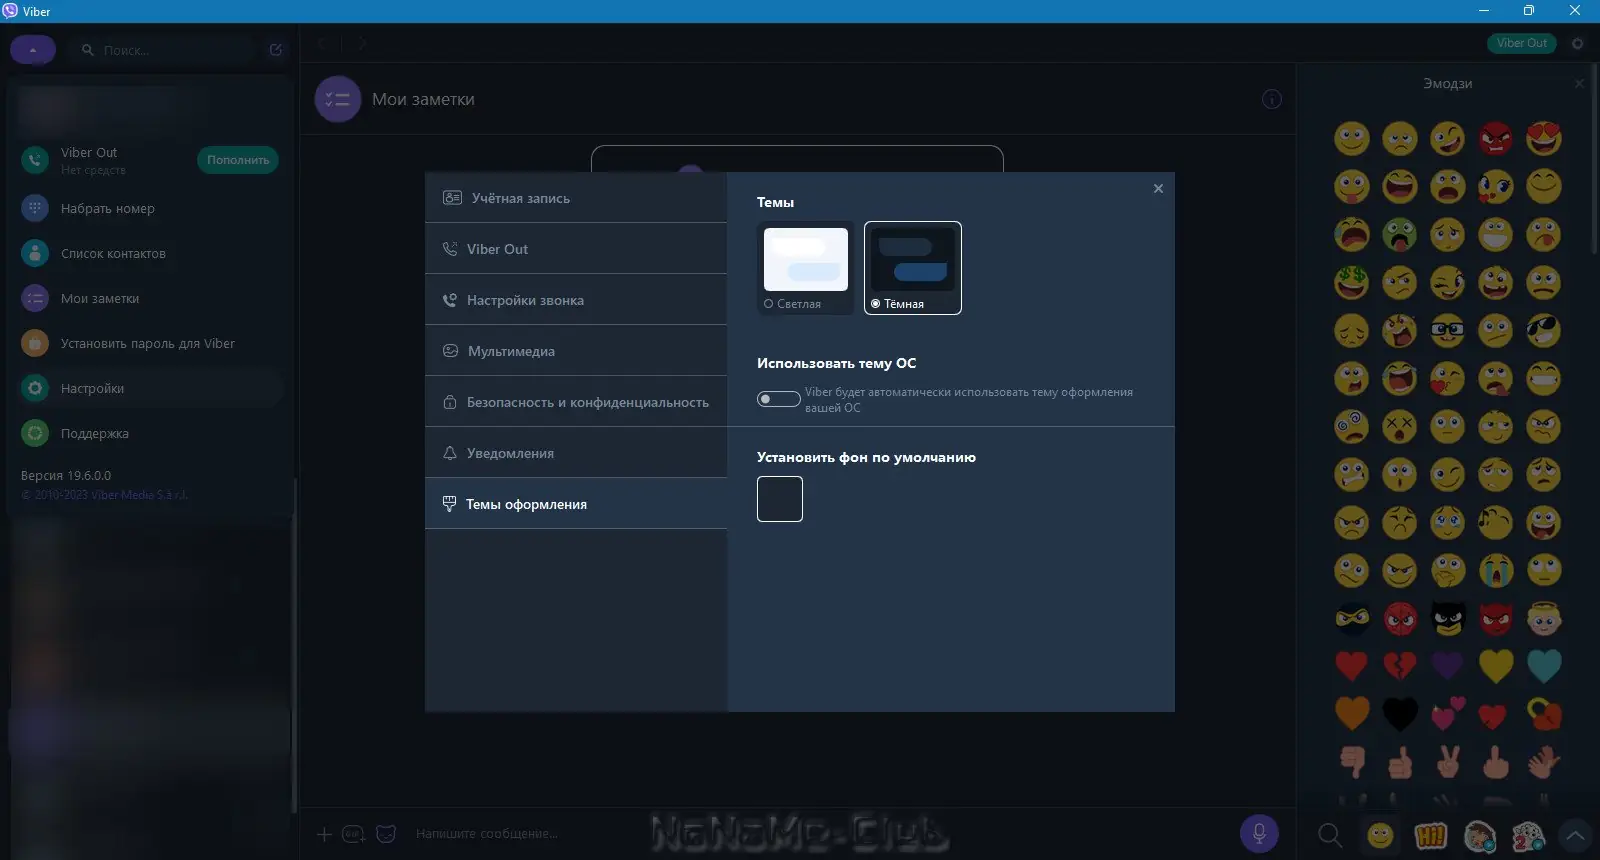The height and width of the screenshot is (860, 1600).
Task: Click the purple microphone voice button
Action: pos(1259,834)
